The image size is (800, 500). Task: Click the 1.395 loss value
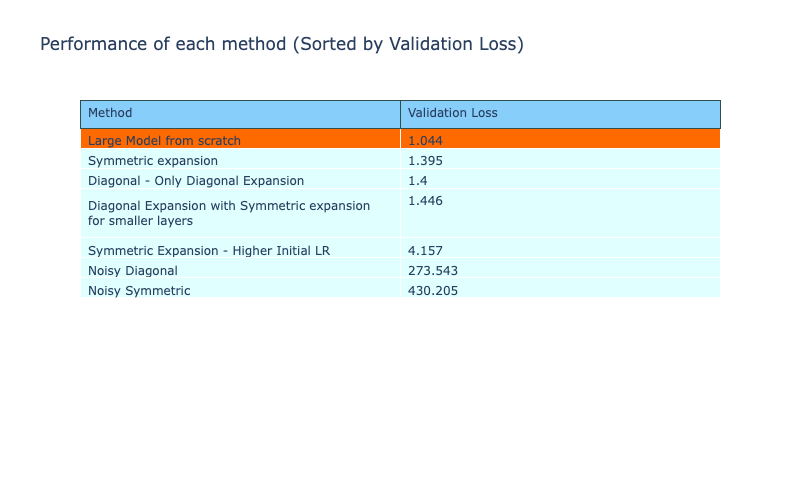pos(425,160)
